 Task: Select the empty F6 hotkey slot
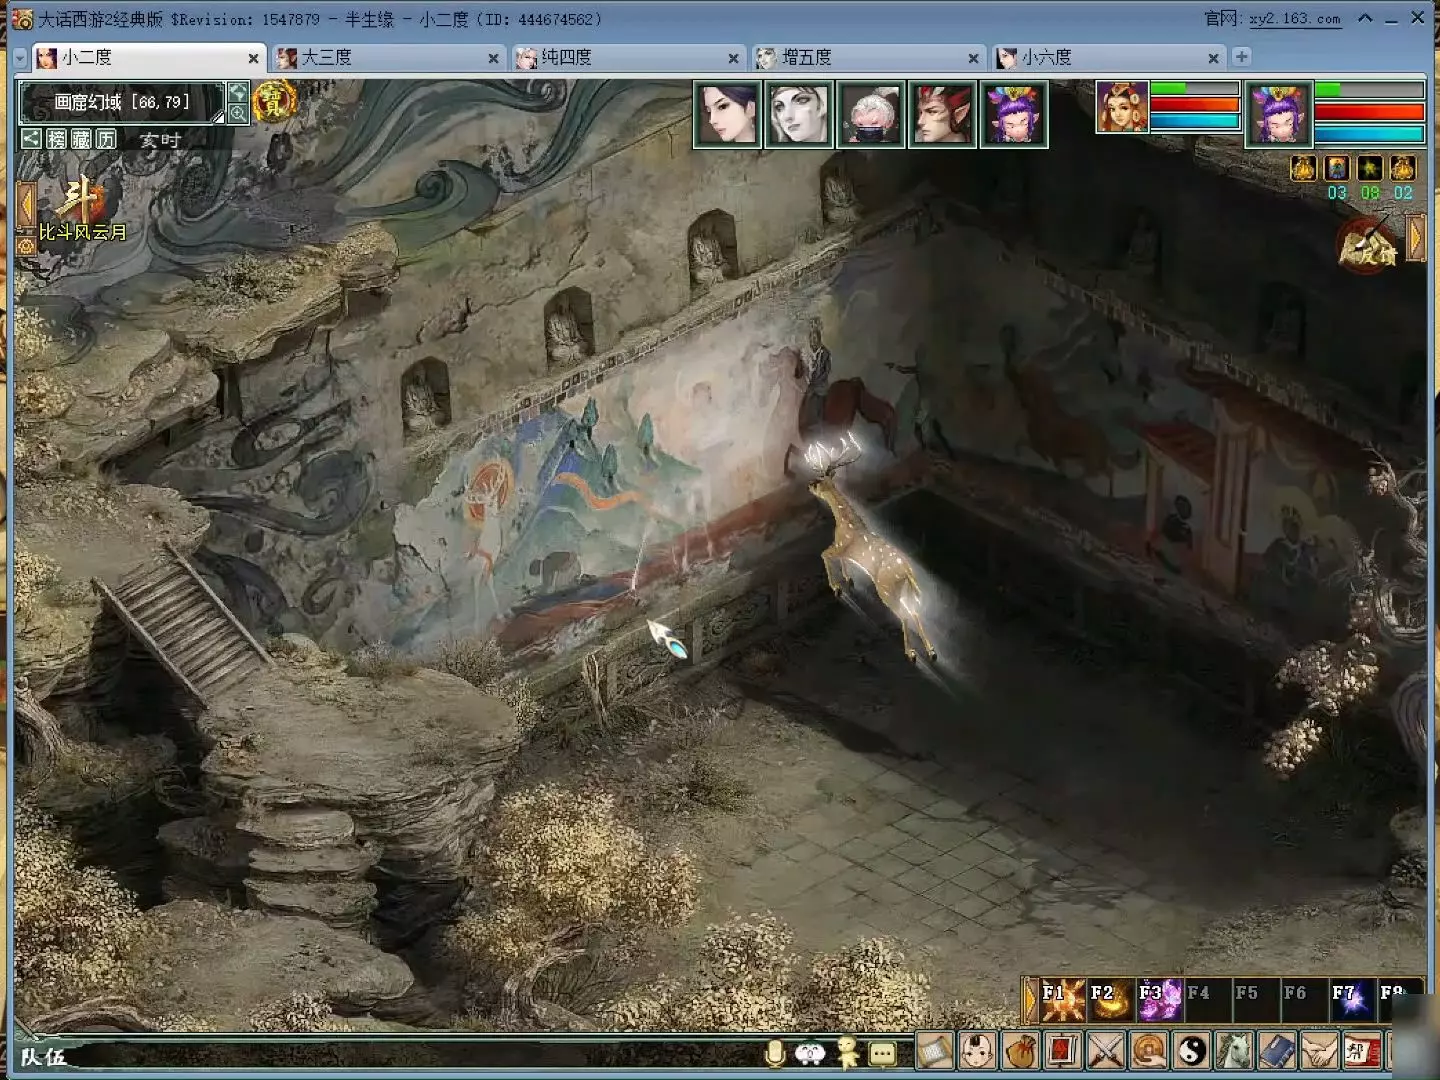pyautogui.click(x=1303, y=1000)
